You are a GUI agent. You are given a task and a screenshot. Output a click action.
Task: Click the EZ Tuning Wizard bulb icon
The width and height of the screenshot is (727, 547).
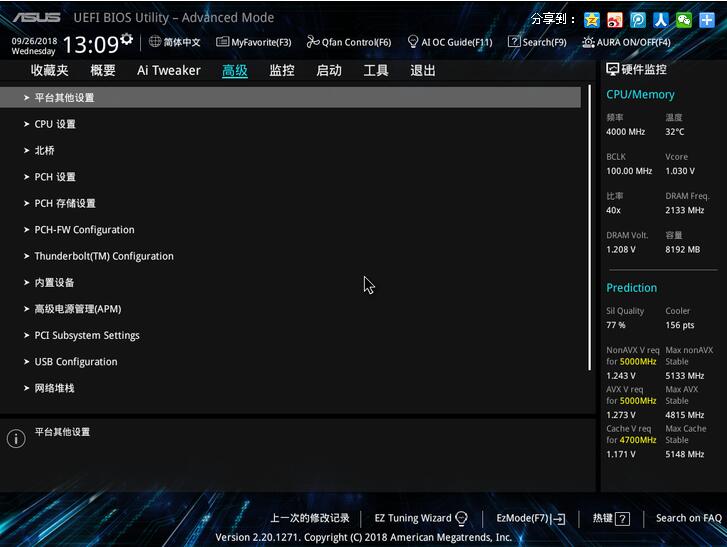point(461,518)
